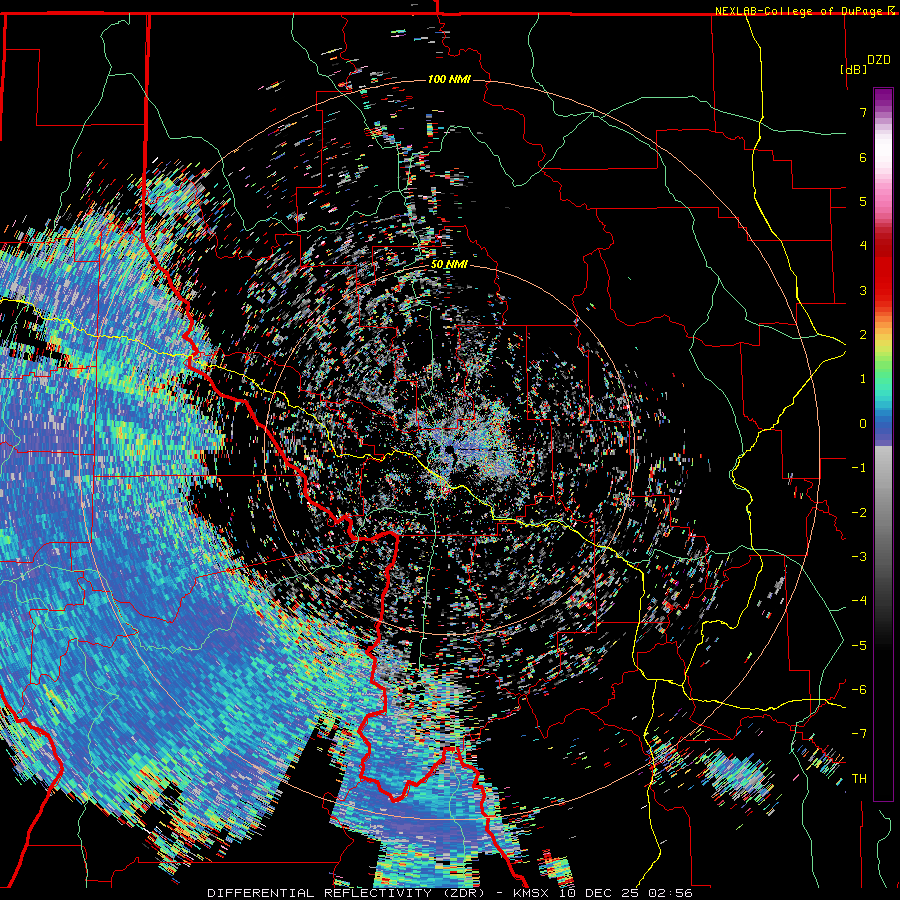The width and height of the screenshot is (900, 900).
Task: Click the 5 value on the color scale
Action: (x=863, y=201)
